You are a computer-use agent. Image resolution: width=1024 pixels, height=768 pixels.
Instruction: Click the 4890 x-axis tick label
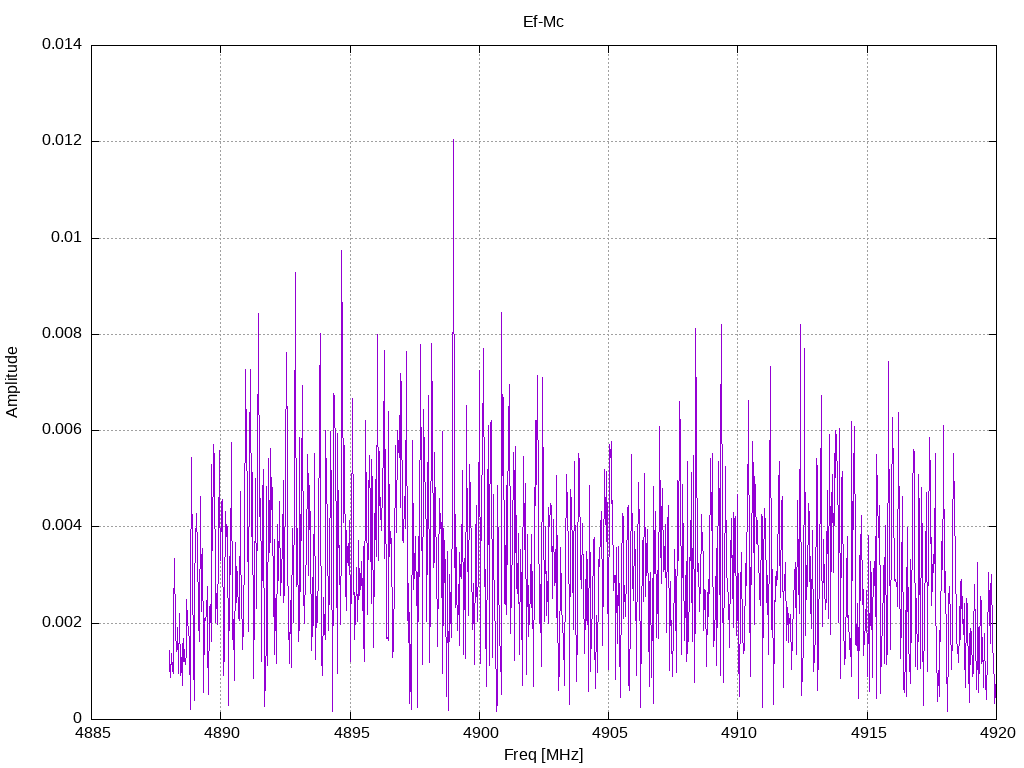pos(221,733)
